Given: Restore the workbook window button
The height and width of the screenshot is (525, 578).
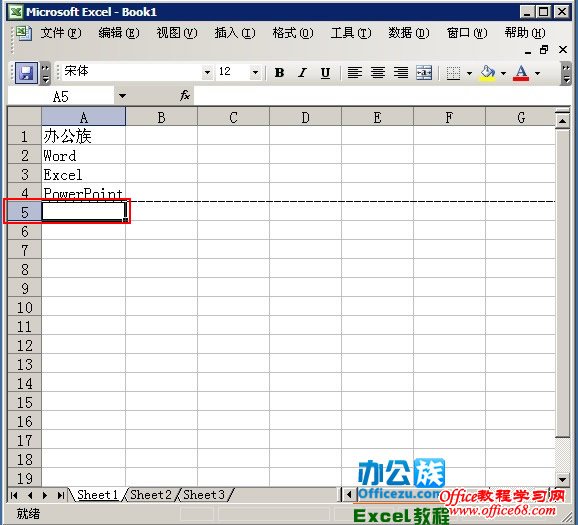Looking at the screenshot, I should (x=544, y=50).
